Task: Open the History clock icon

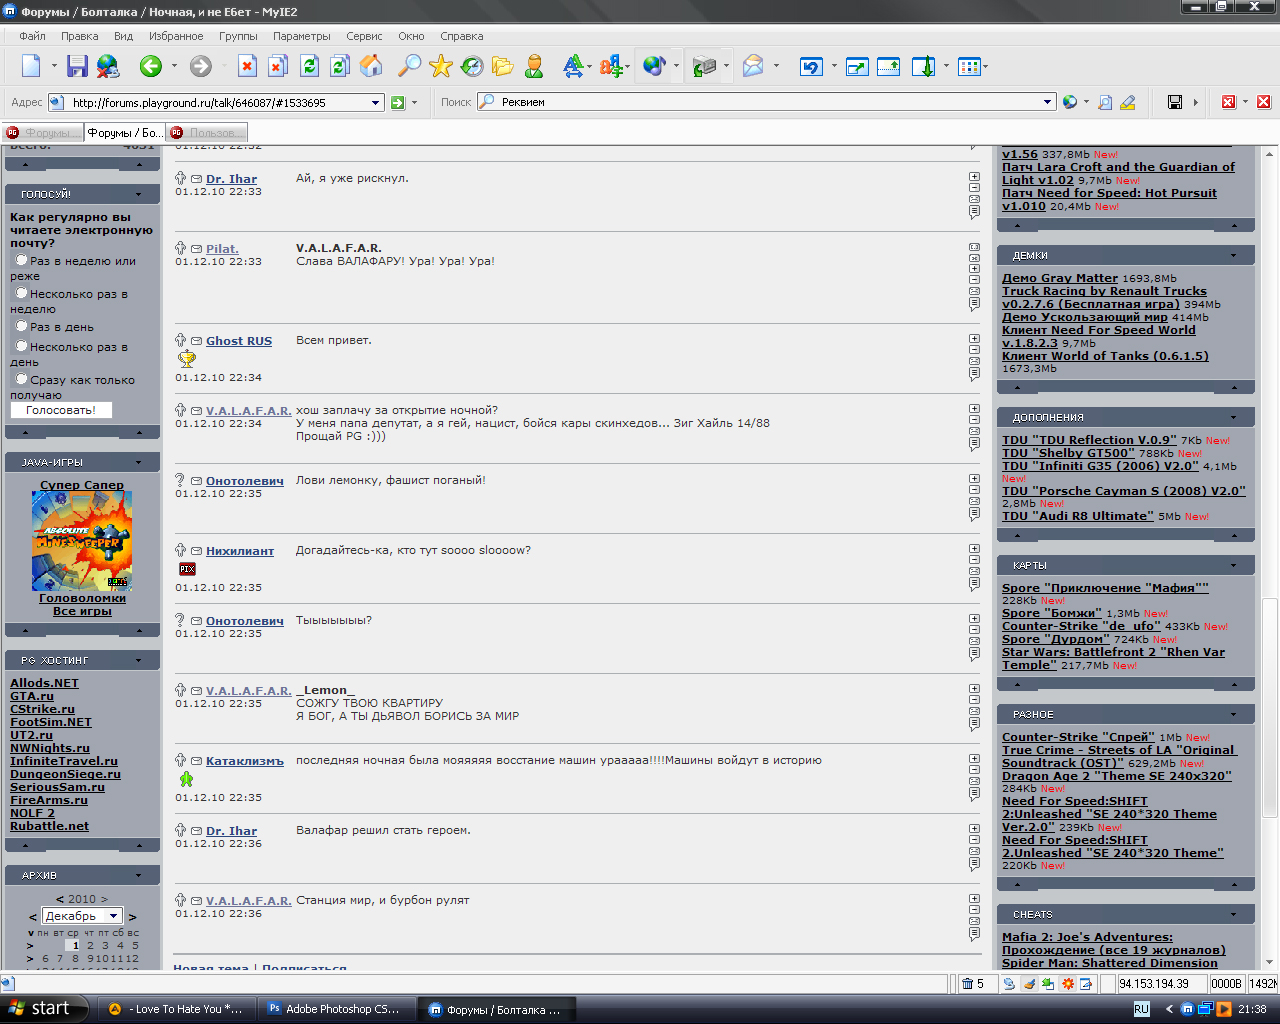Action: click(x=472, y=67)
